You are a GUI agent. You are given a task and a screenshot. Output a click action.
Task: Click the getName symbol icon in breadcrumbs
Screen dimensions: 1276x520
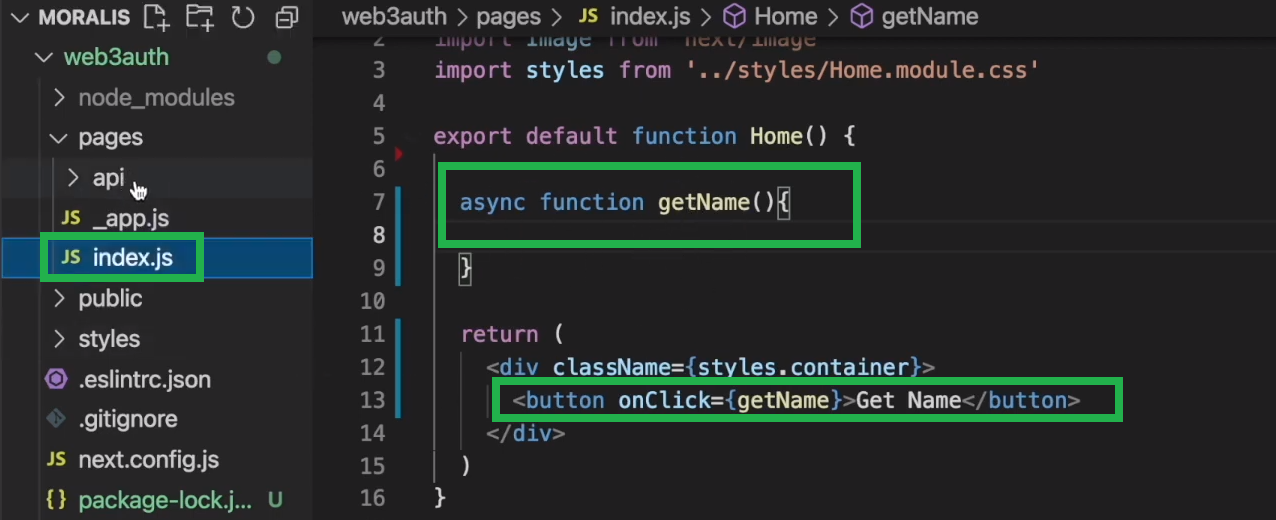[862, 17]
